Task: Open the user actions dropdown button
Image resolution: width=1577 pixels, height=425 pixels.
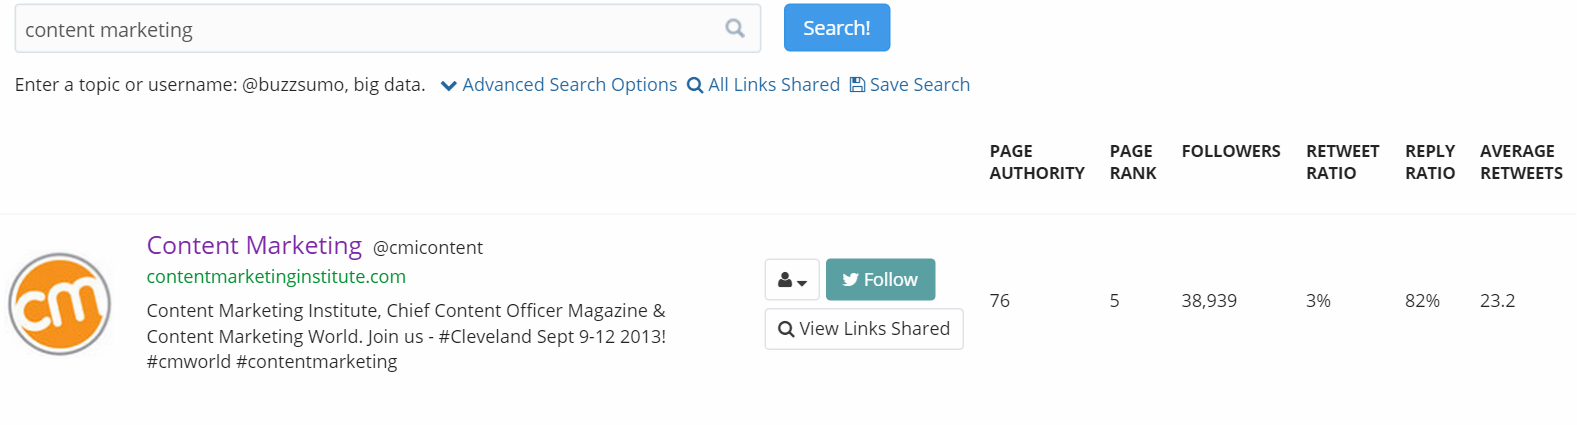Action: point(792,280)
